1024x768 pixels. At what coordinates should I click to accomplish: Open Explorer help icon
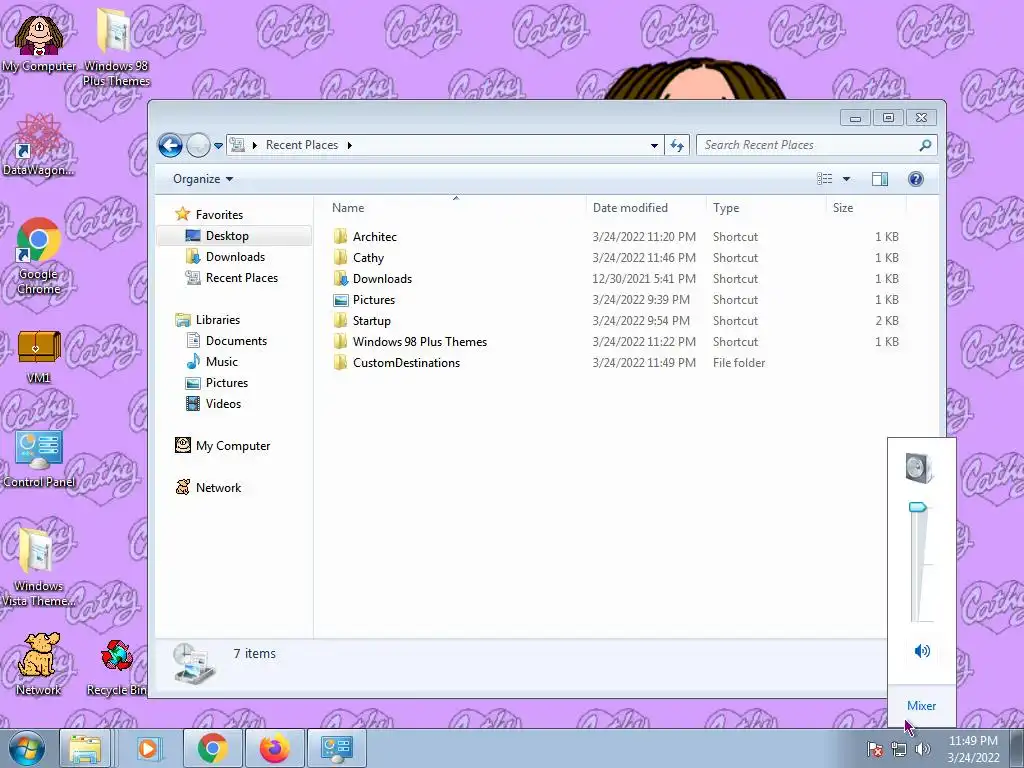[916, 179]
